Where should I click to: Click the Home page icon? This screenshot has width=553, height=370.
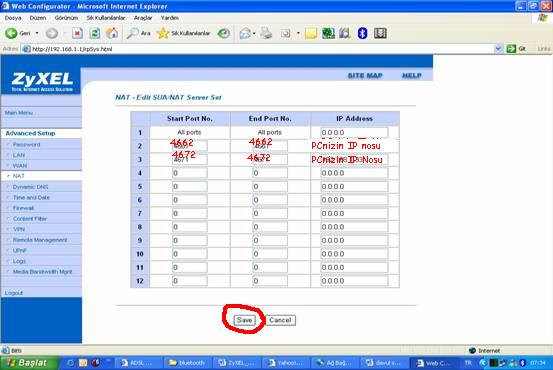[x=112, y=33]
